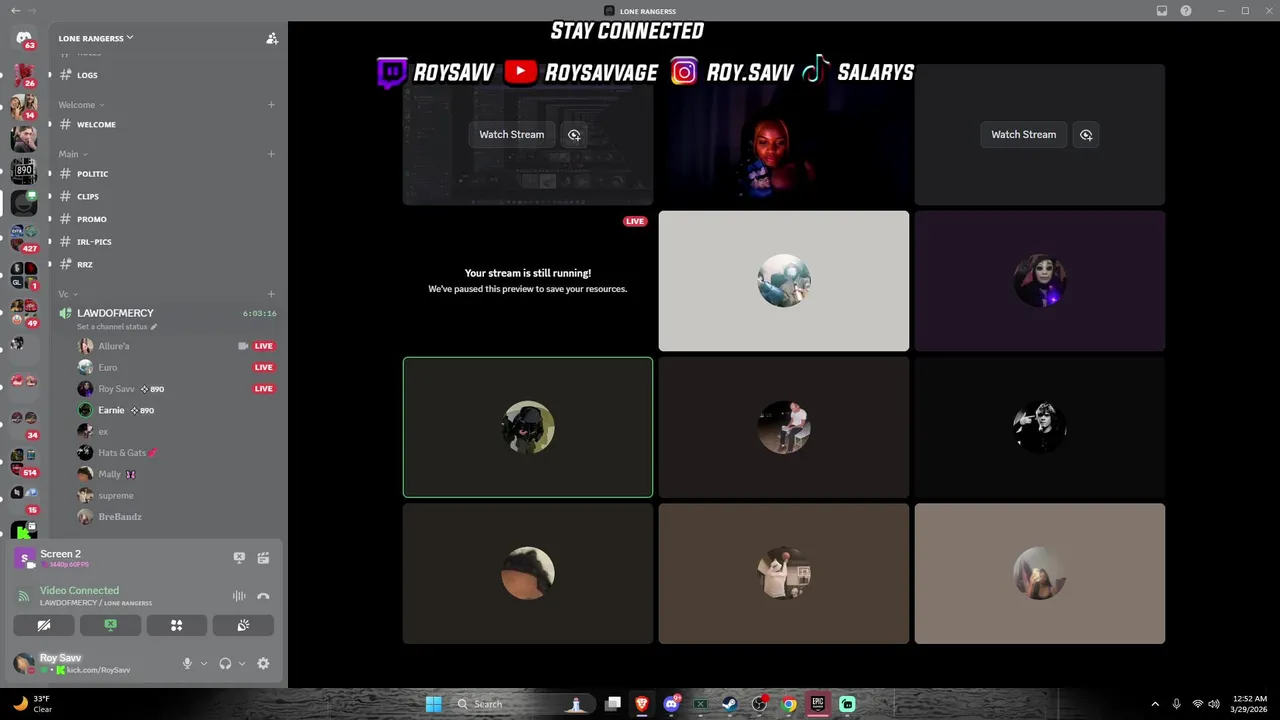Open stream clips icon next to Screen 2
The image size is (1280, 720).
pos(263,558)
